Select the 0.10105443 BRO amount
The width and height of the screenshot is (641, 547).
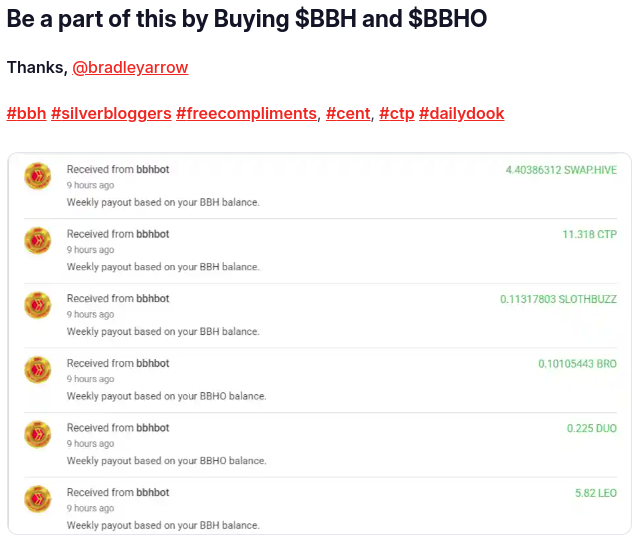click(x=577, y=364)
